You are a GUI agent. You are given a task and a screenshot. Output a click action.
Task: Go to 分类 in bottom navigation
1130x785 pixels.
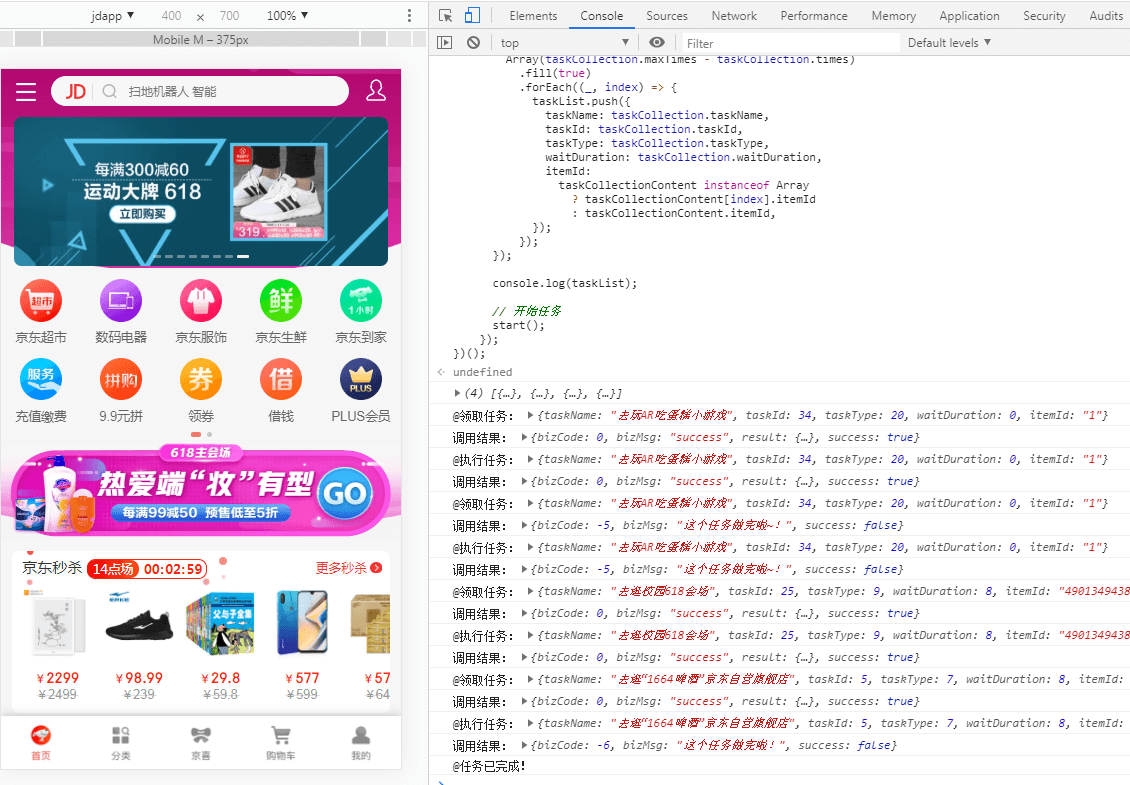tap(121, 742)
